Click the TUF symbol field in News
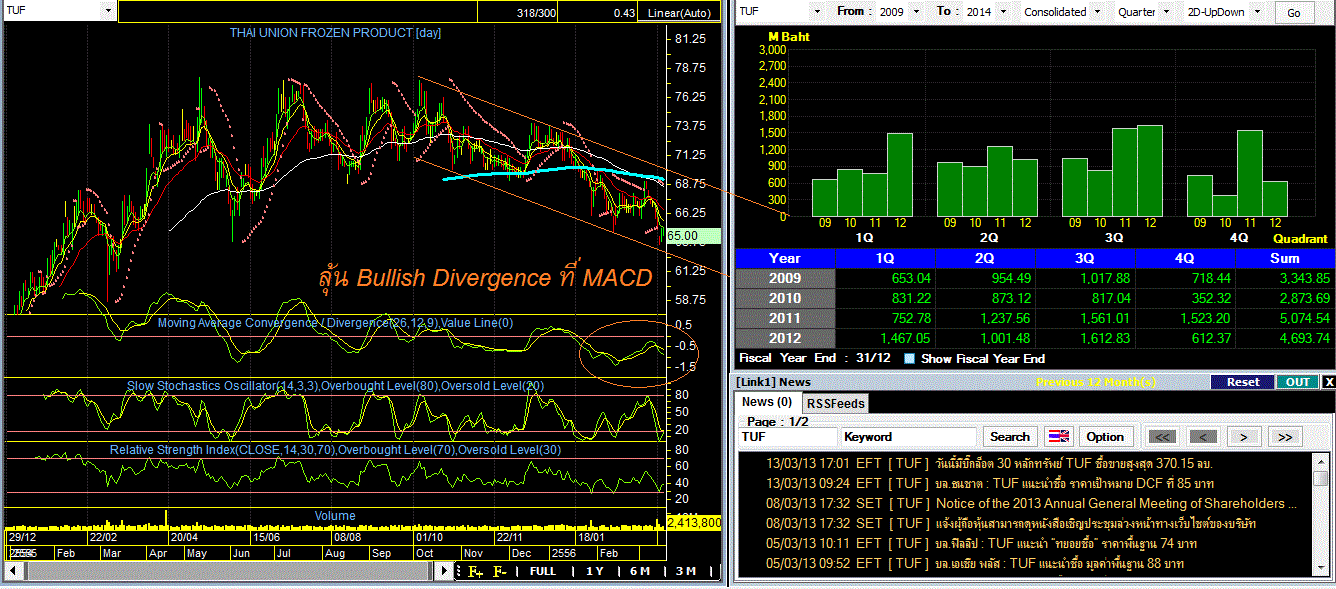 (x=788, y=437)
